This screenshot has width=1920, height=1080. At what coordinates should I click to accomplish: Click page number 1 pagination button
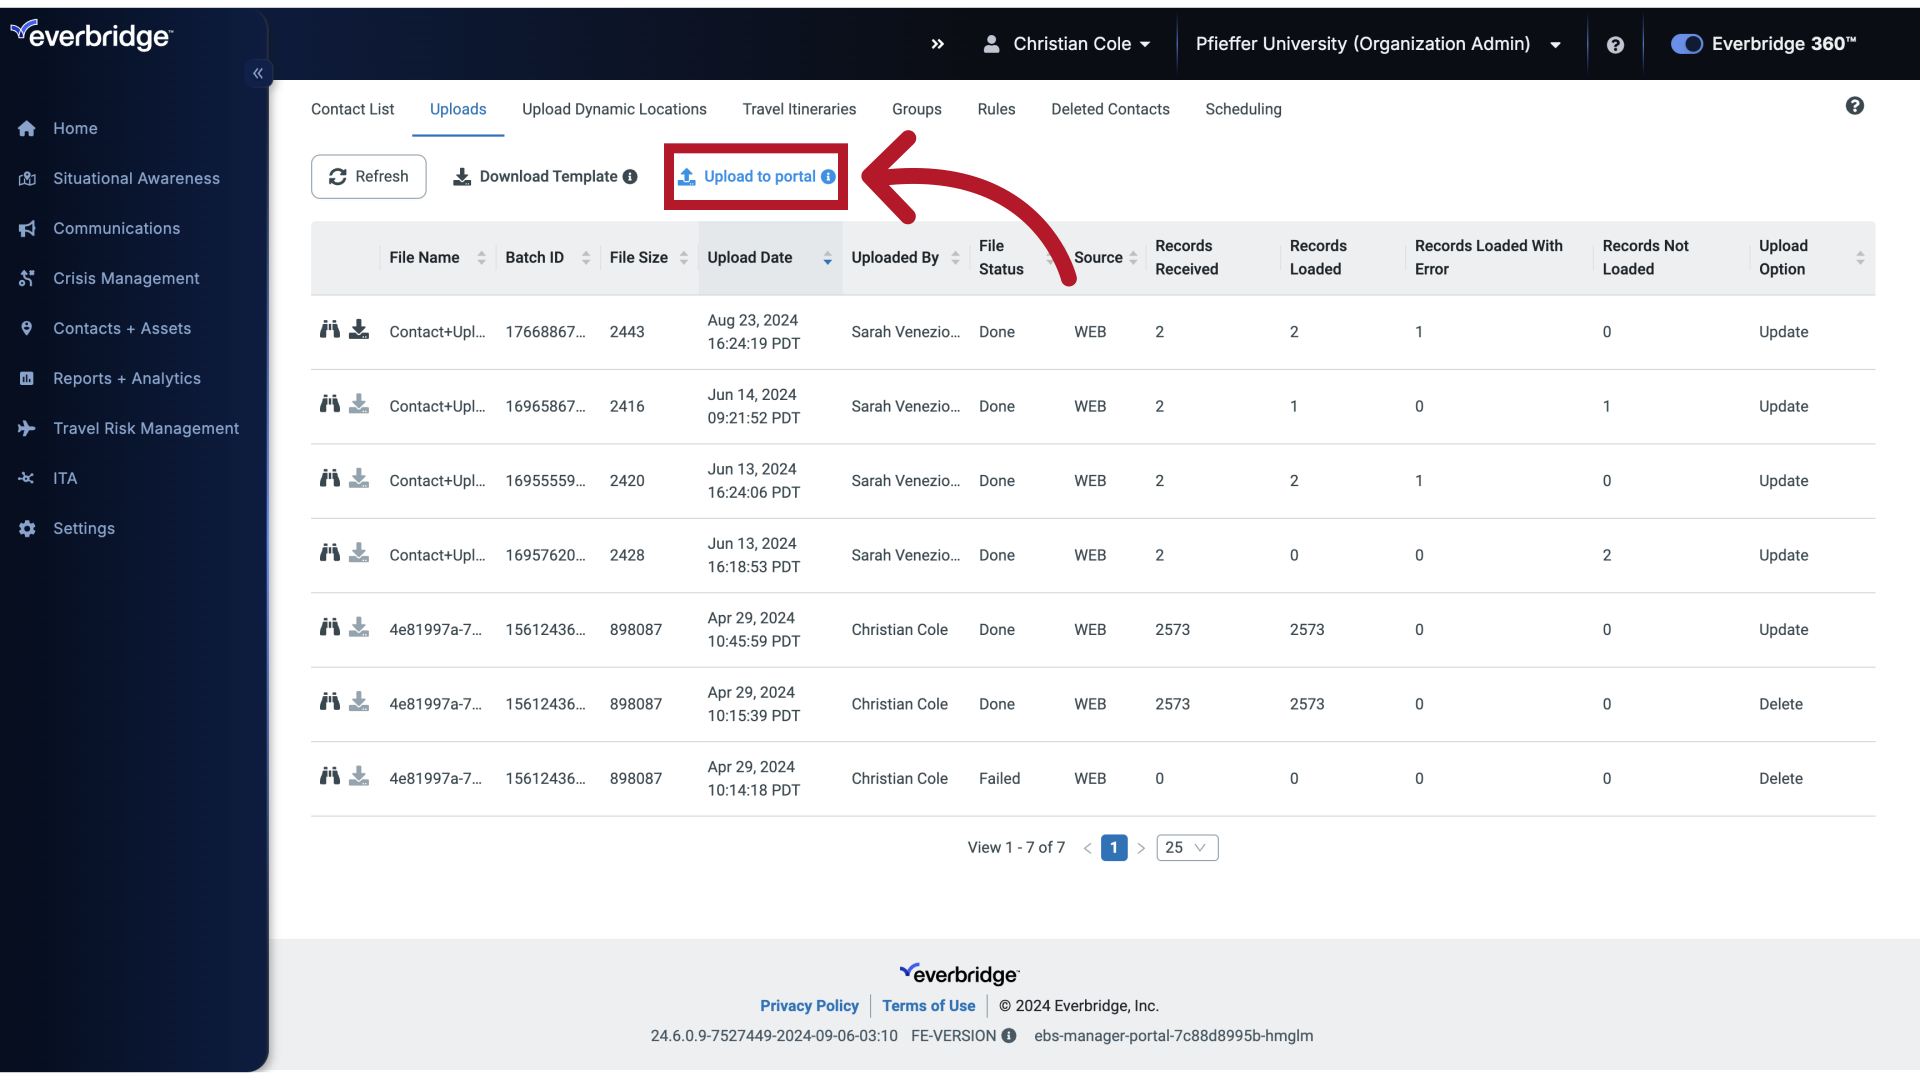(1114, 848)
